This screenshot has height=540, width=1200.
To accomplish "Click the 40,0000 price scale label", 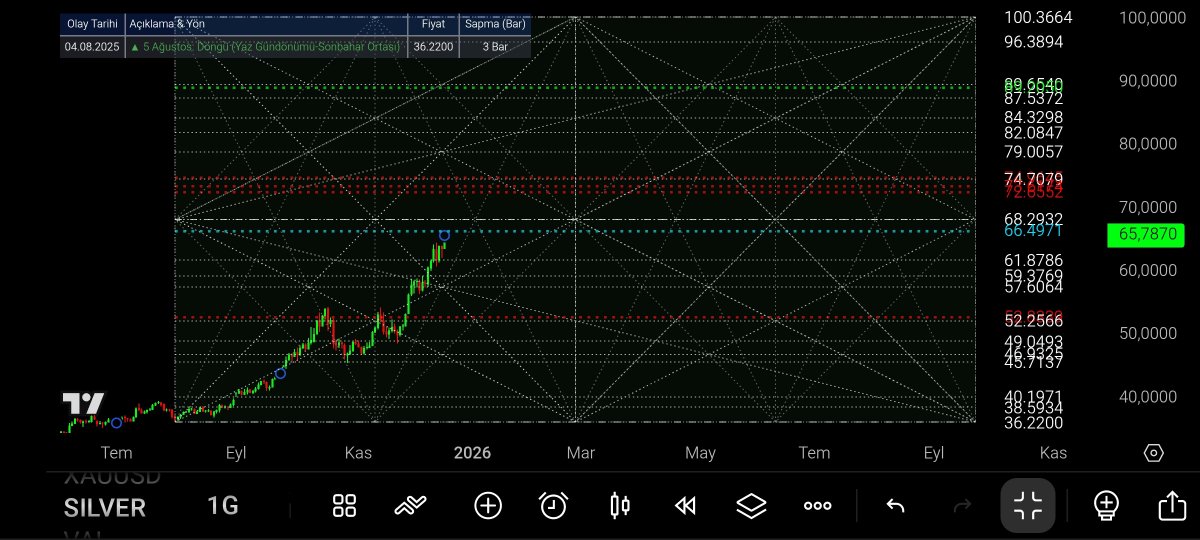I will tap(1147, 397).
